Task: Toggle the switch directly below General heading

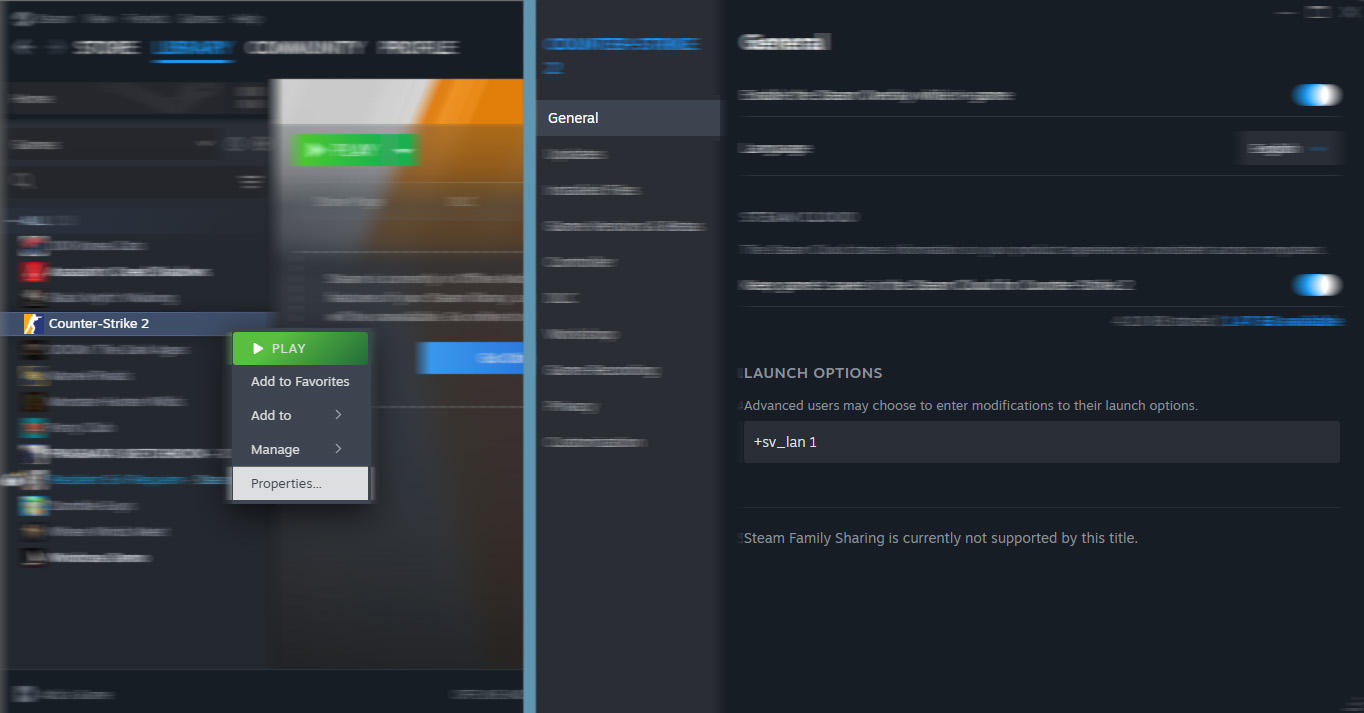Action: tap(1315, 95)
